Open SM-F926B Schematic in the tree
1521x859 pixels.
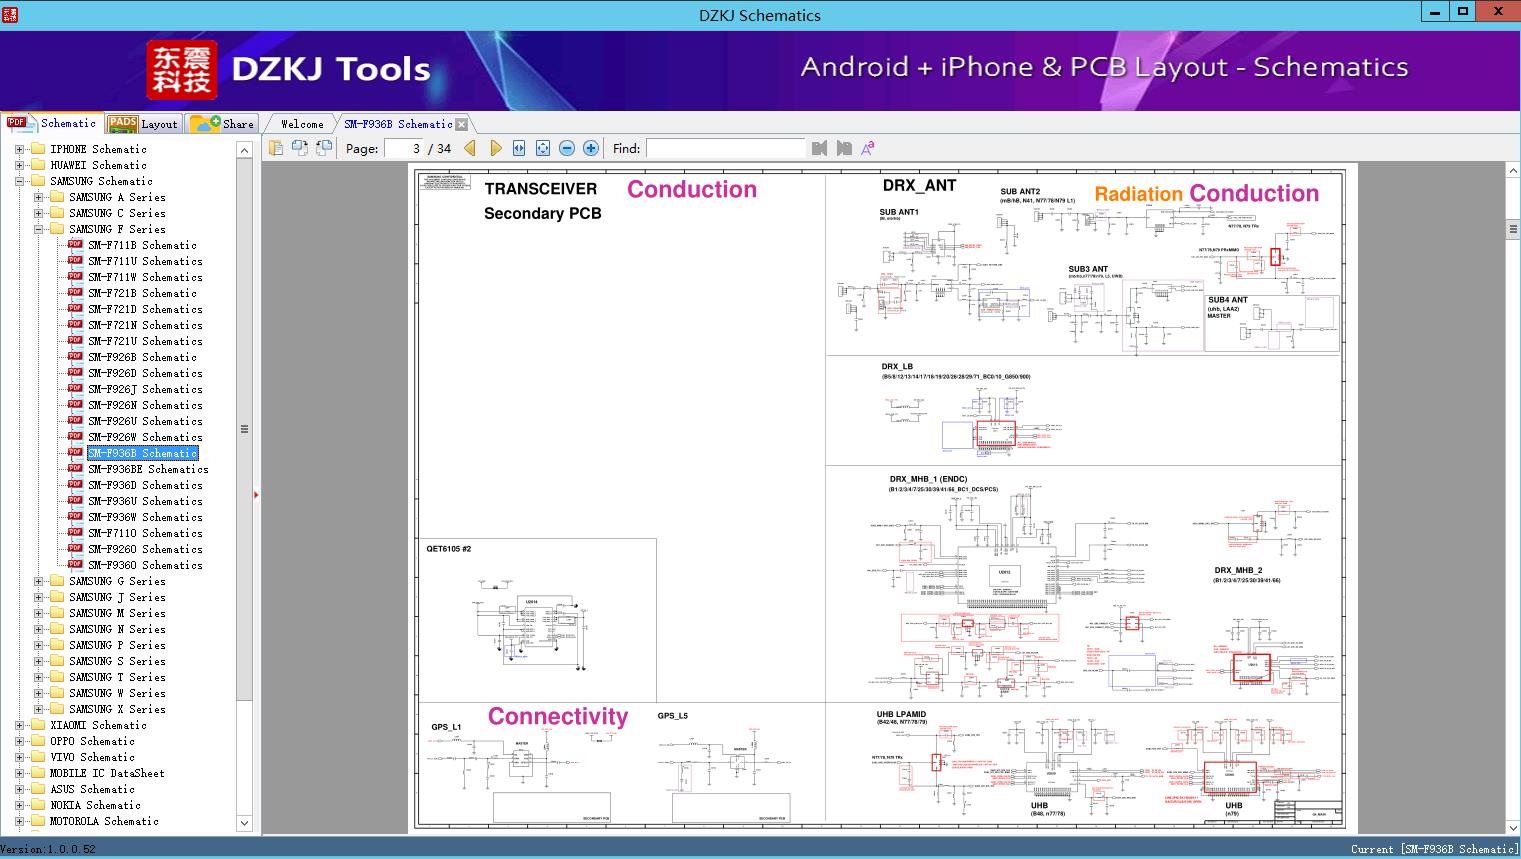tap(142, 357)
